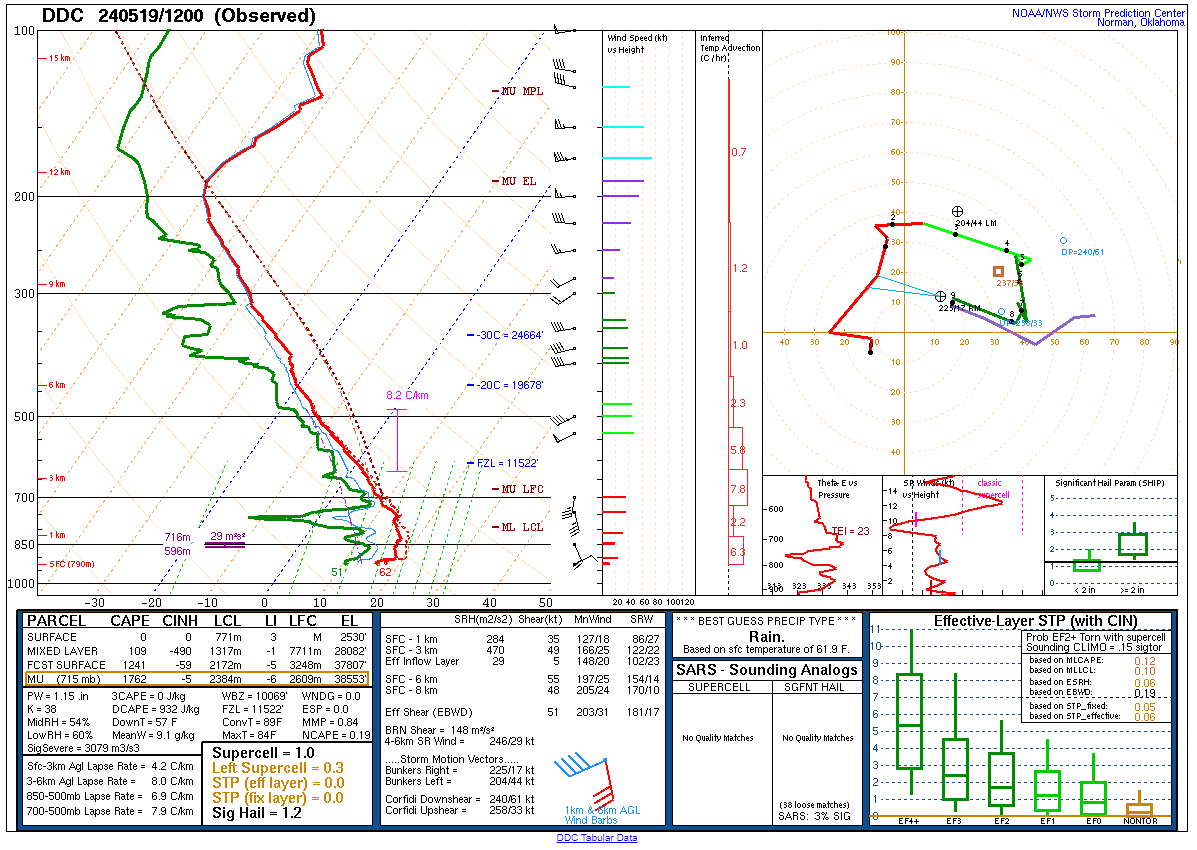
Task: Click the SARS - Sounding Analogs header
Action: [767, 670]
